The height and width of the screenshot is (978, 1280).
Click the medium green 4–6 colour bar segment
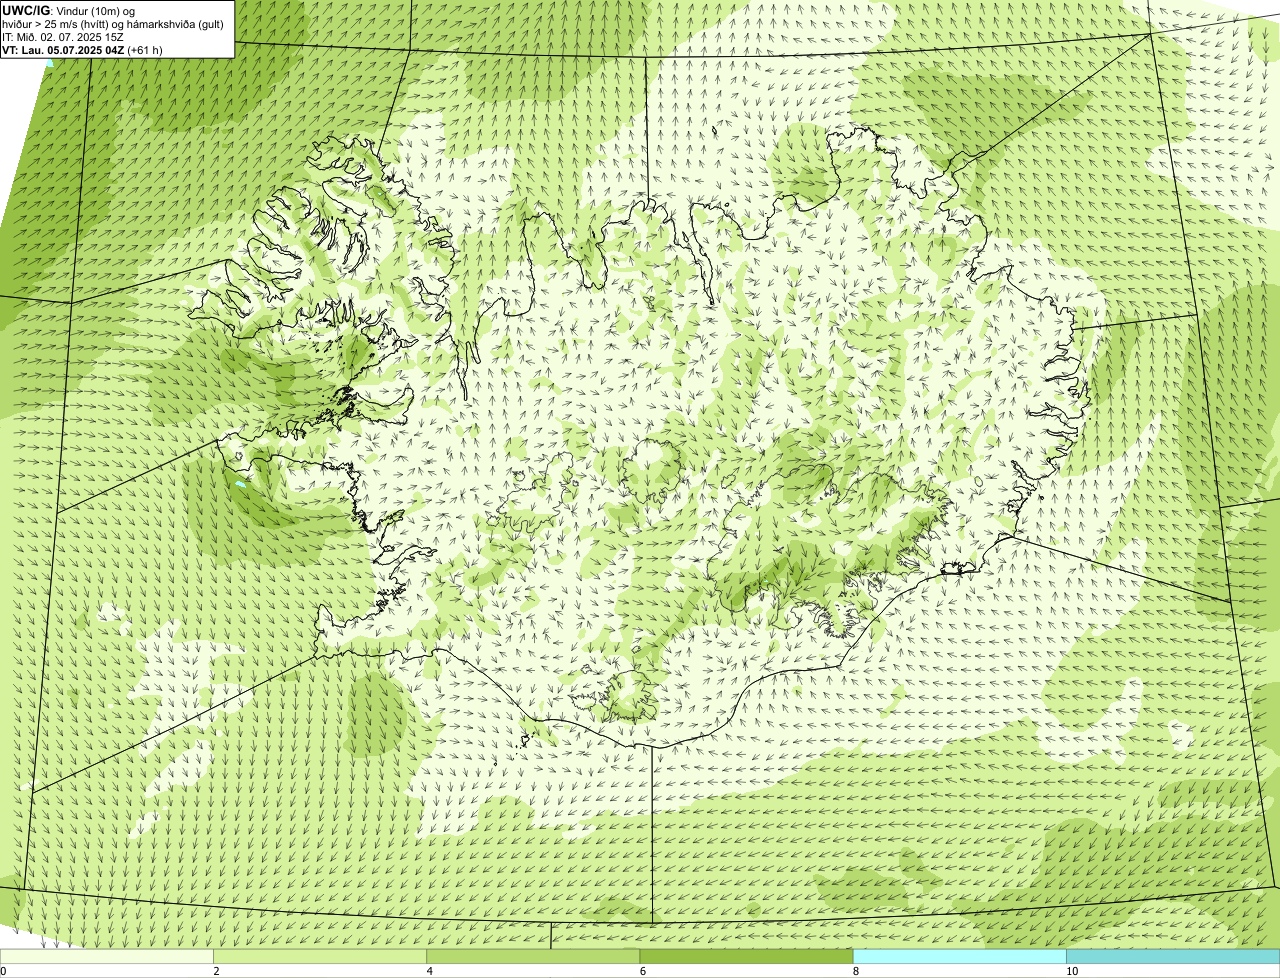click(533, 957)
